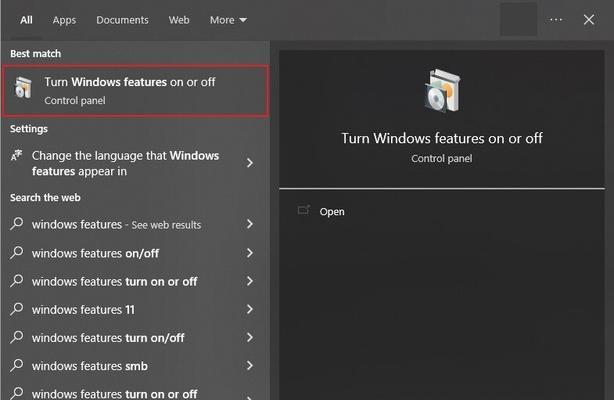Image resolution: width=614 pixels, height=400 pixels.
Task: Click the search icon next to 'windows features on/off'
Action: (17, 253)
